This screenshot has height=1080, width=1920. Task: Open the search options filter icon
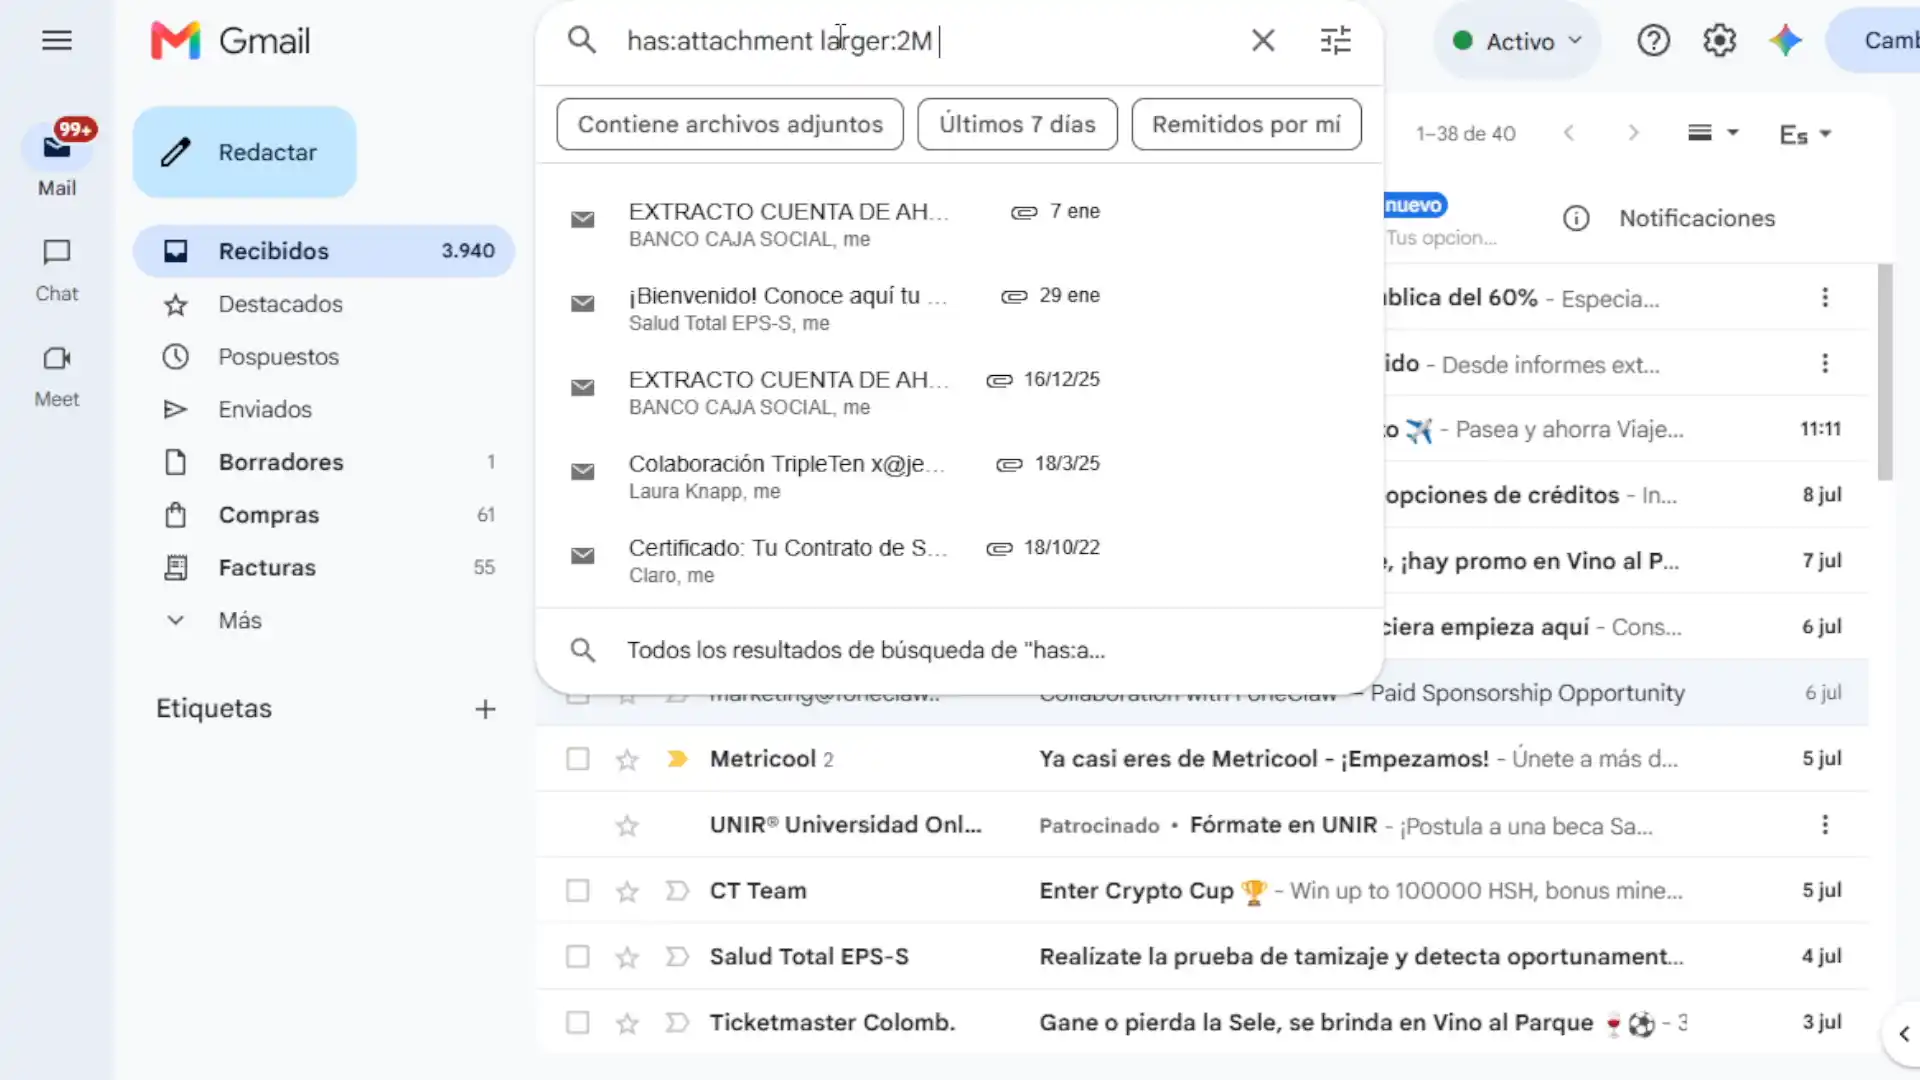[x=1335, y=40]
